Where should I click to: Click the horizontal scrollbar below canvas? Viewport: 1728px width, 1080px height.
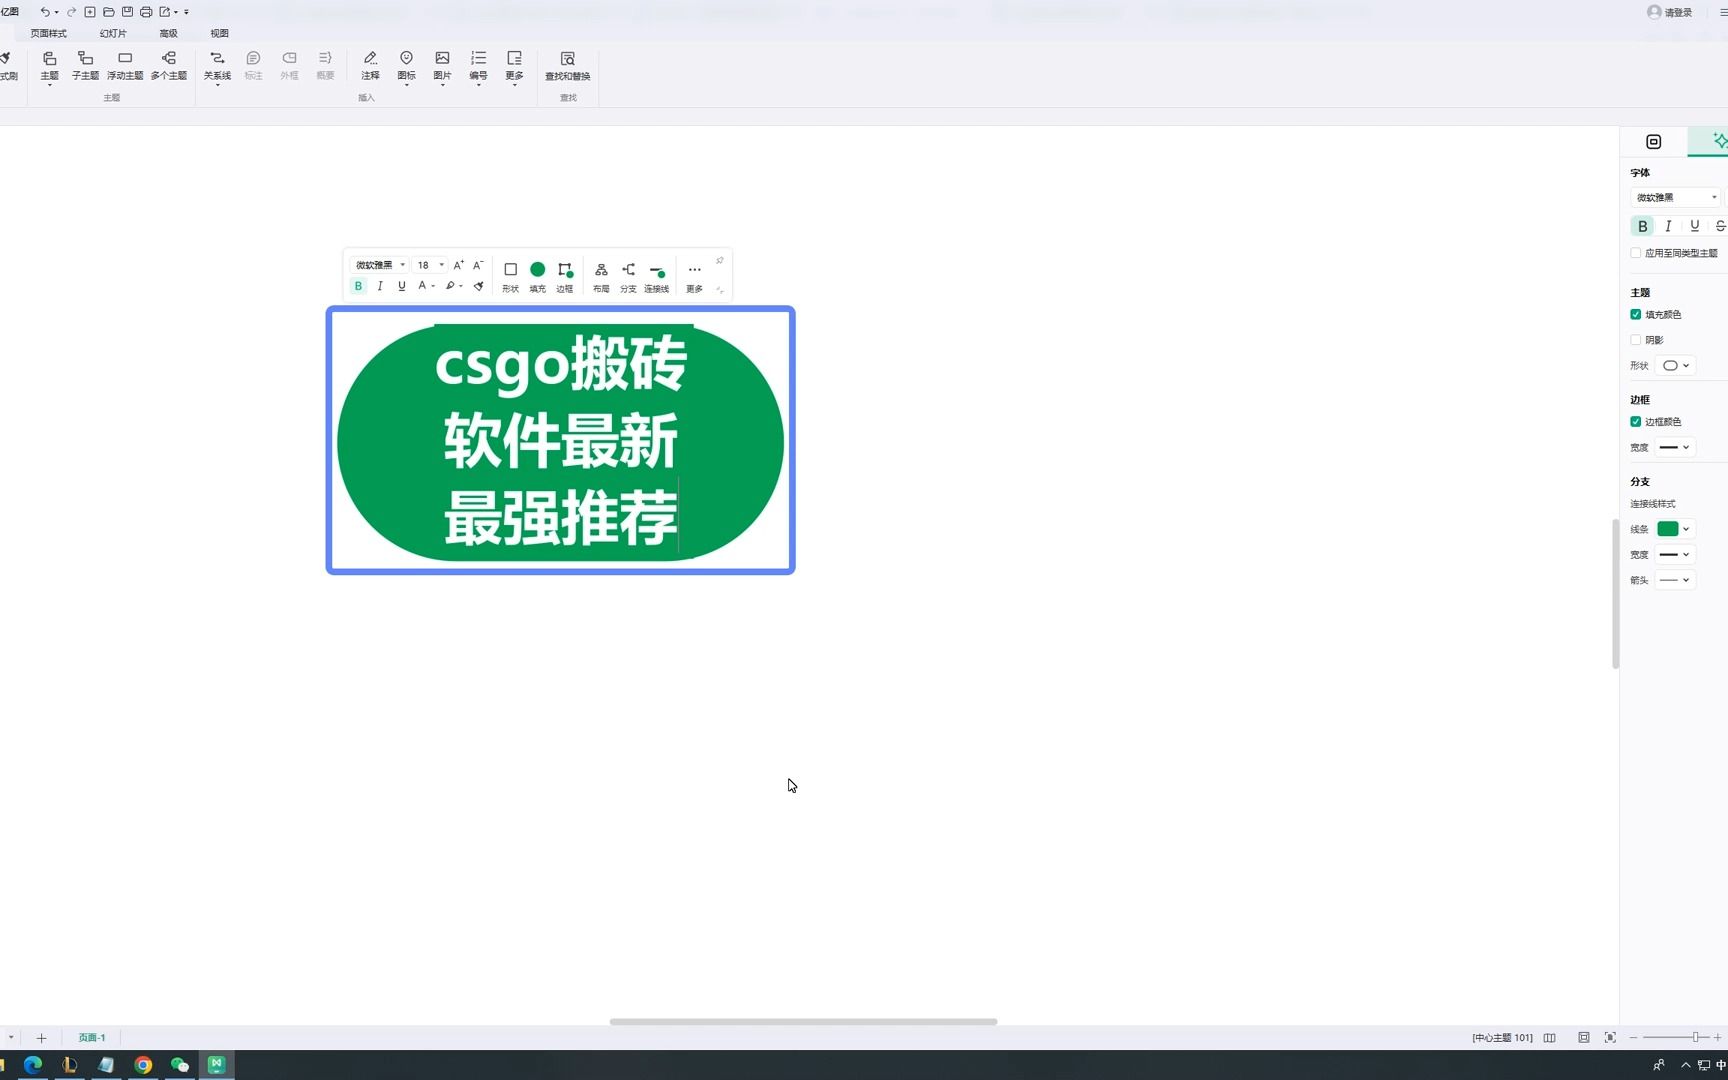803,1021
